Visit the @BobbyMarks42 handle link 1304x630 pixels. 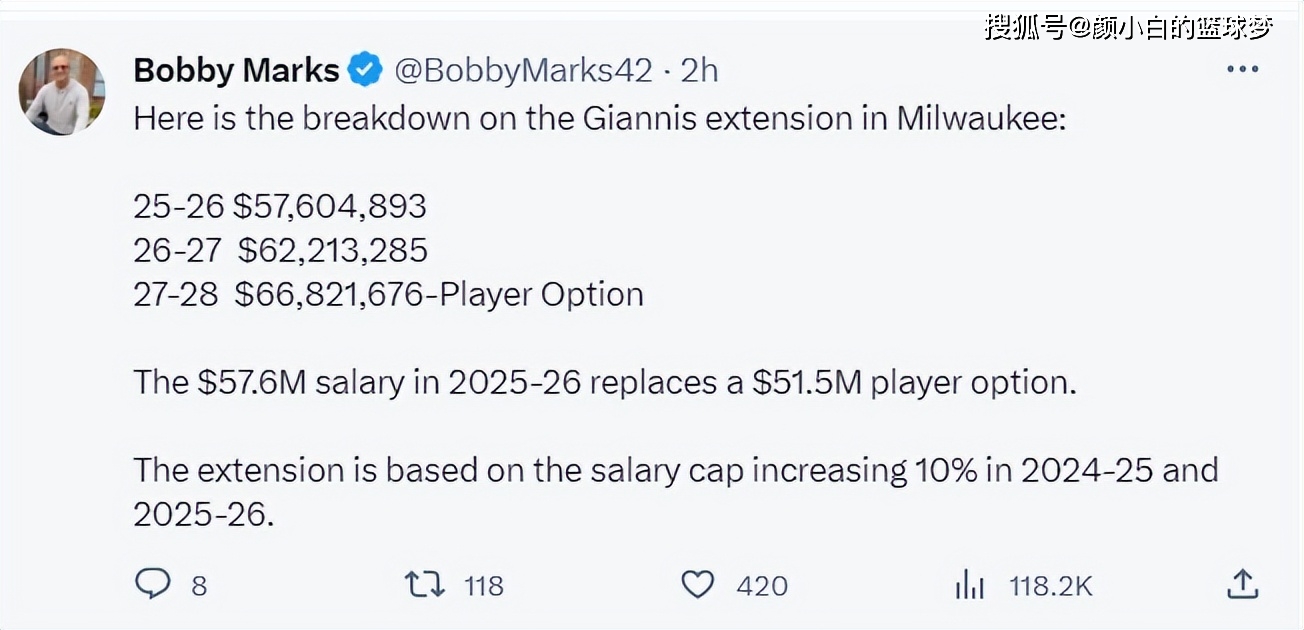(523, 70)
